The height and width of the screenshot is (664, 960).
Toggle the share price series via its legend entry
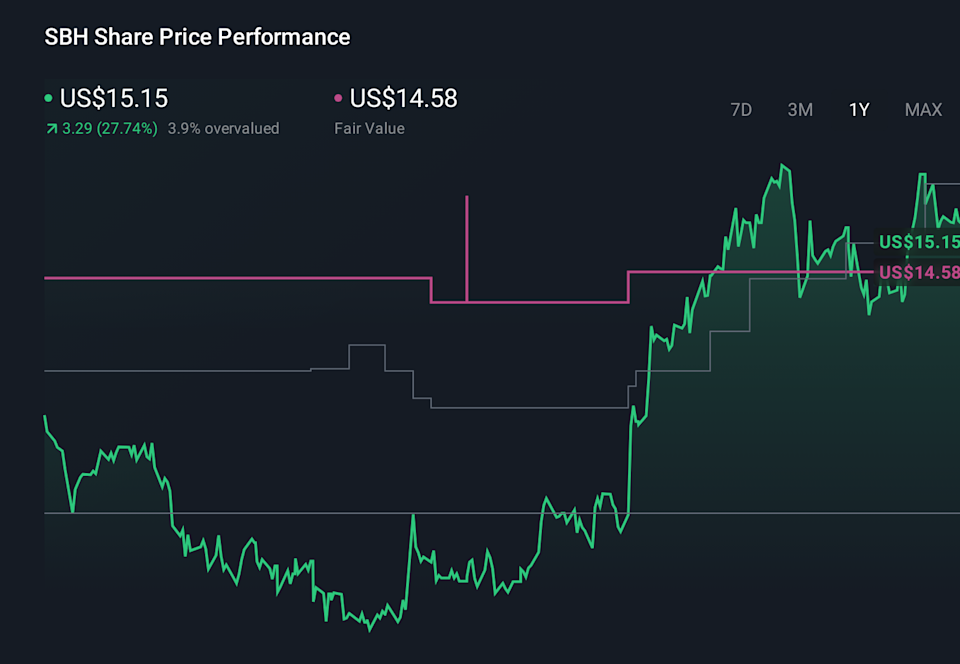pyautogui.click(x=113, y=99)
